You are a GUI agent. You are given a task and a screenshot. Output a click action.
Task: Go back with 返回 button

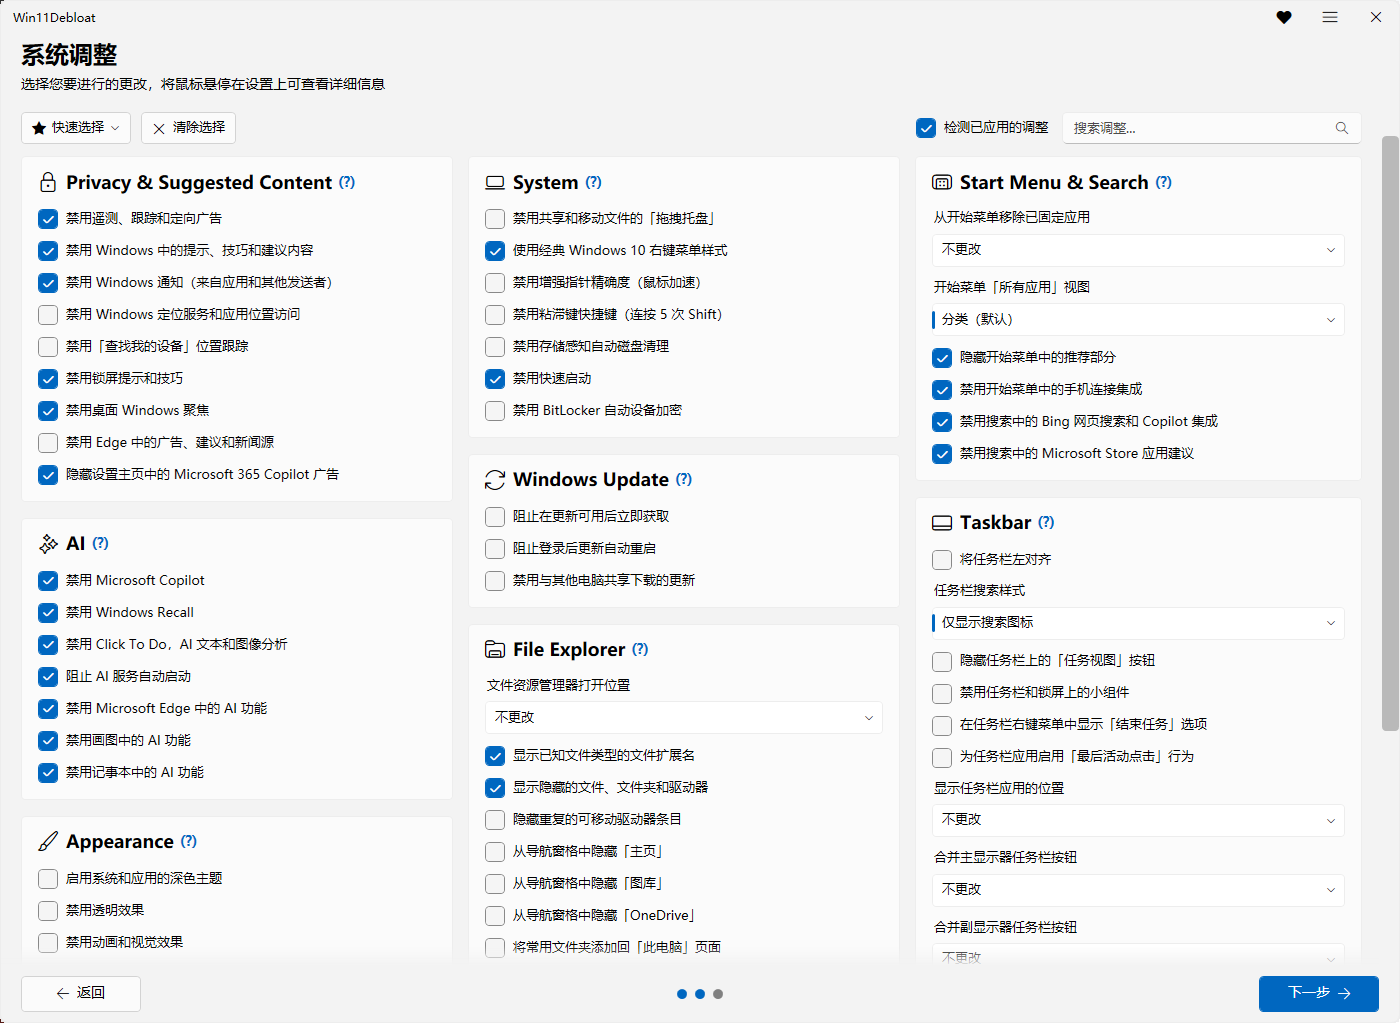click(x=81, y=993)
